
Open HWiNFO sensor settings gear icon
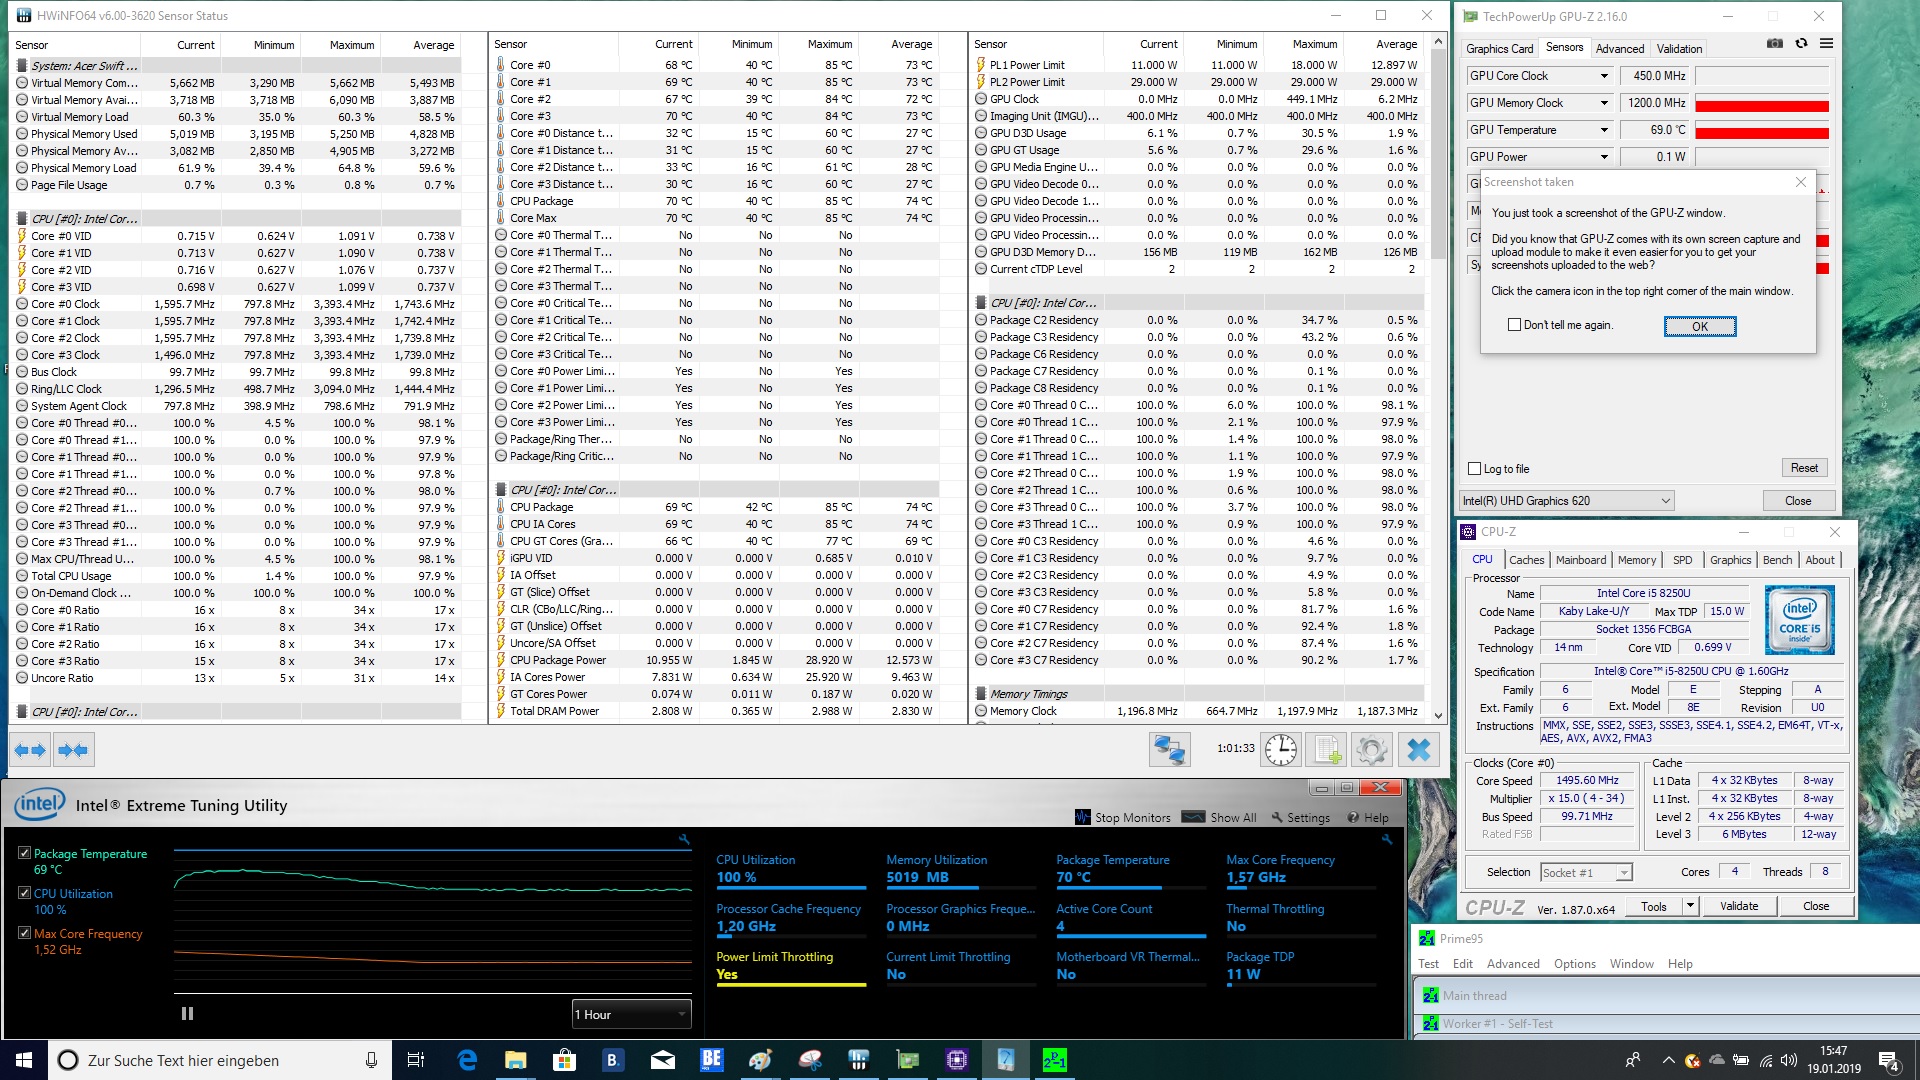click(1372, 750)
